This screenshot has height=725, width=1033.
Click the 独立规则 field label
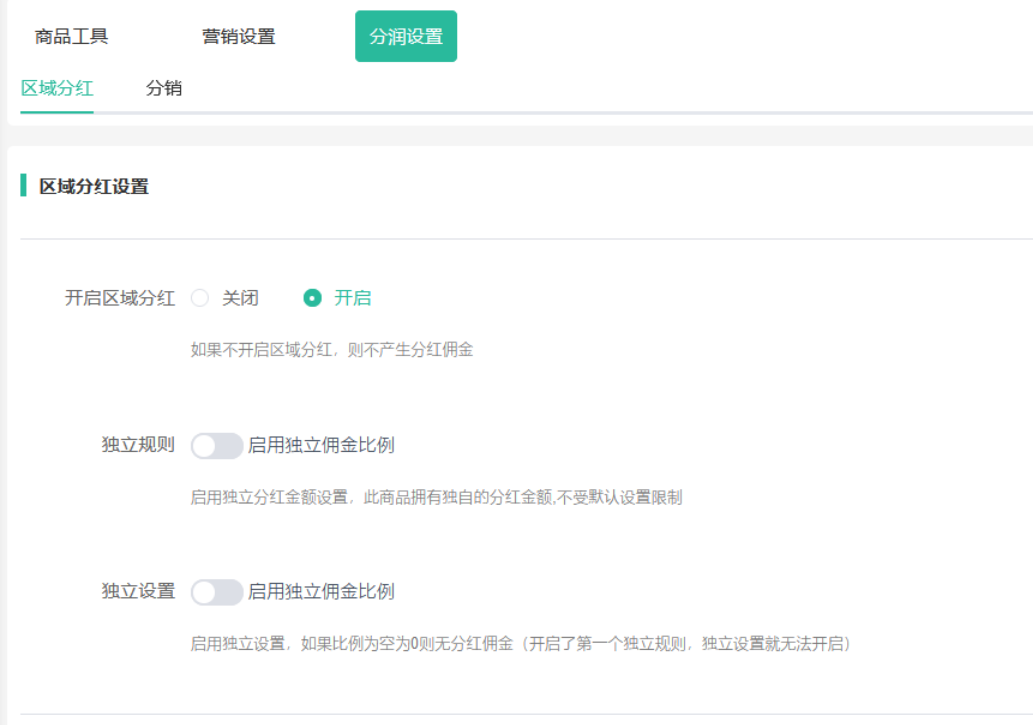138,446
